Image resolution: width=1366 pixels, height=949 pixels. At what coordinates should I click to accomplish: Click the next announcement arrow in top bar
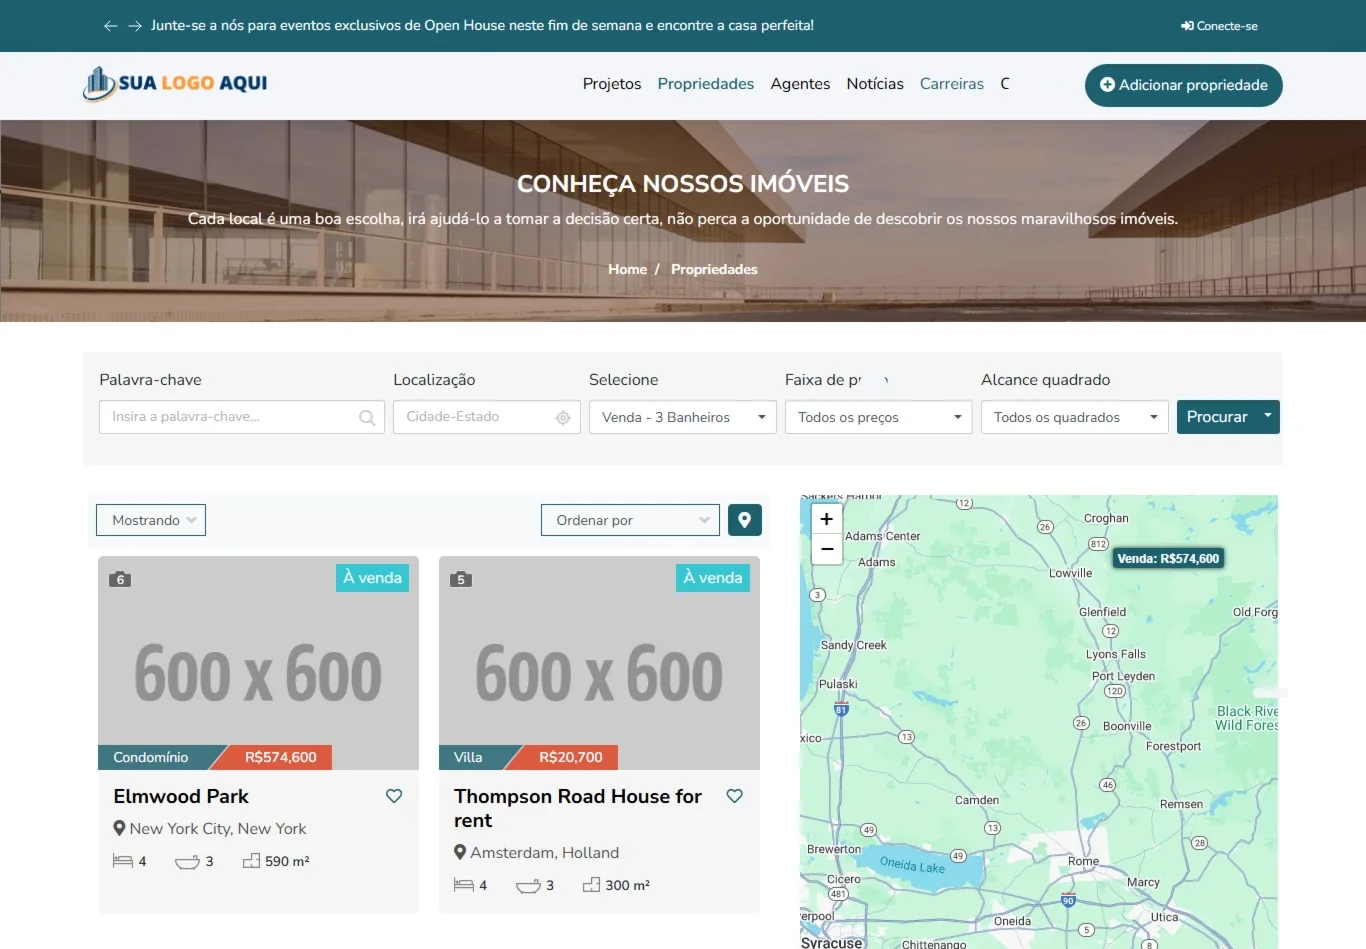(x=135, y=26)
